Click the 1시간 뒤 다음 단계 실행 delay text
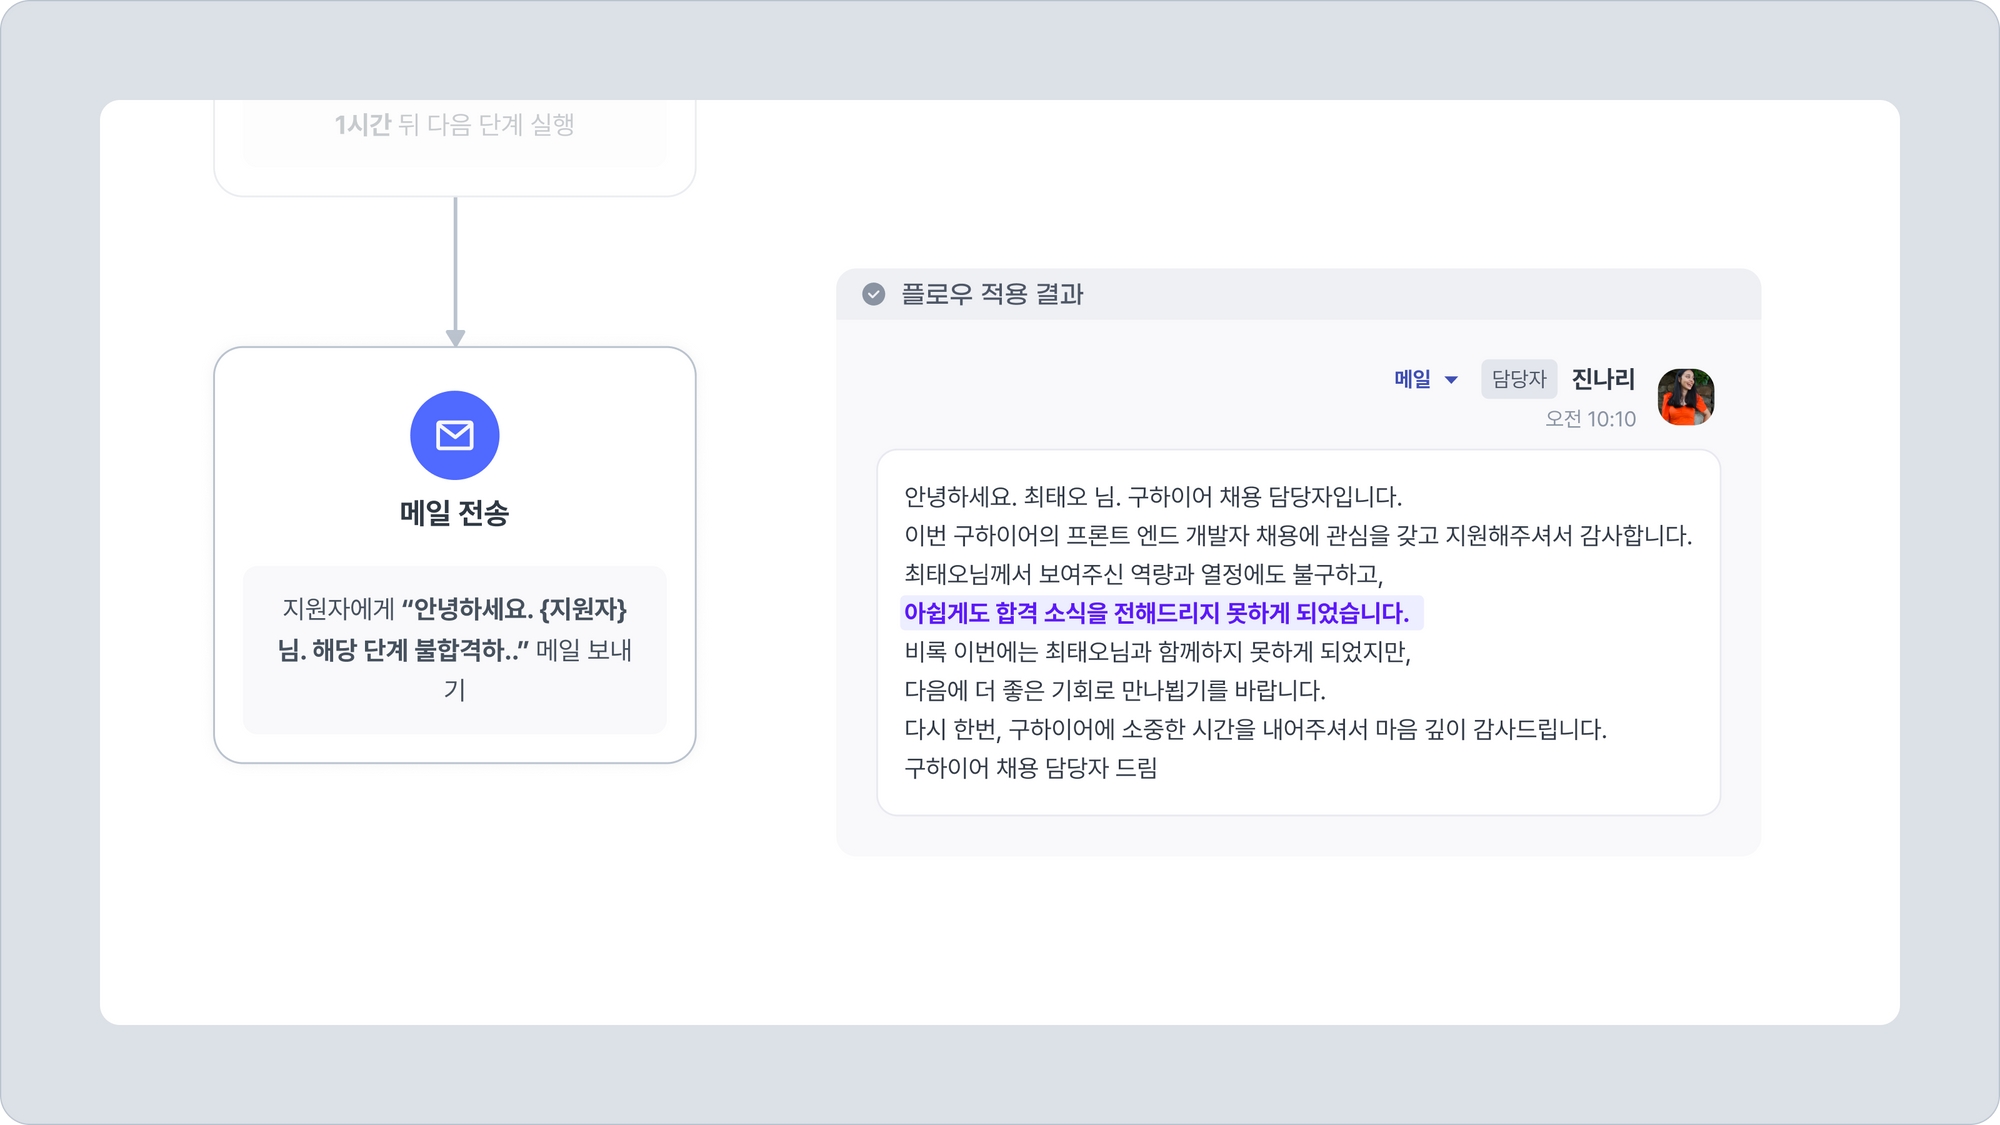Screen dimensions: 2000x1125 point(454,125)
